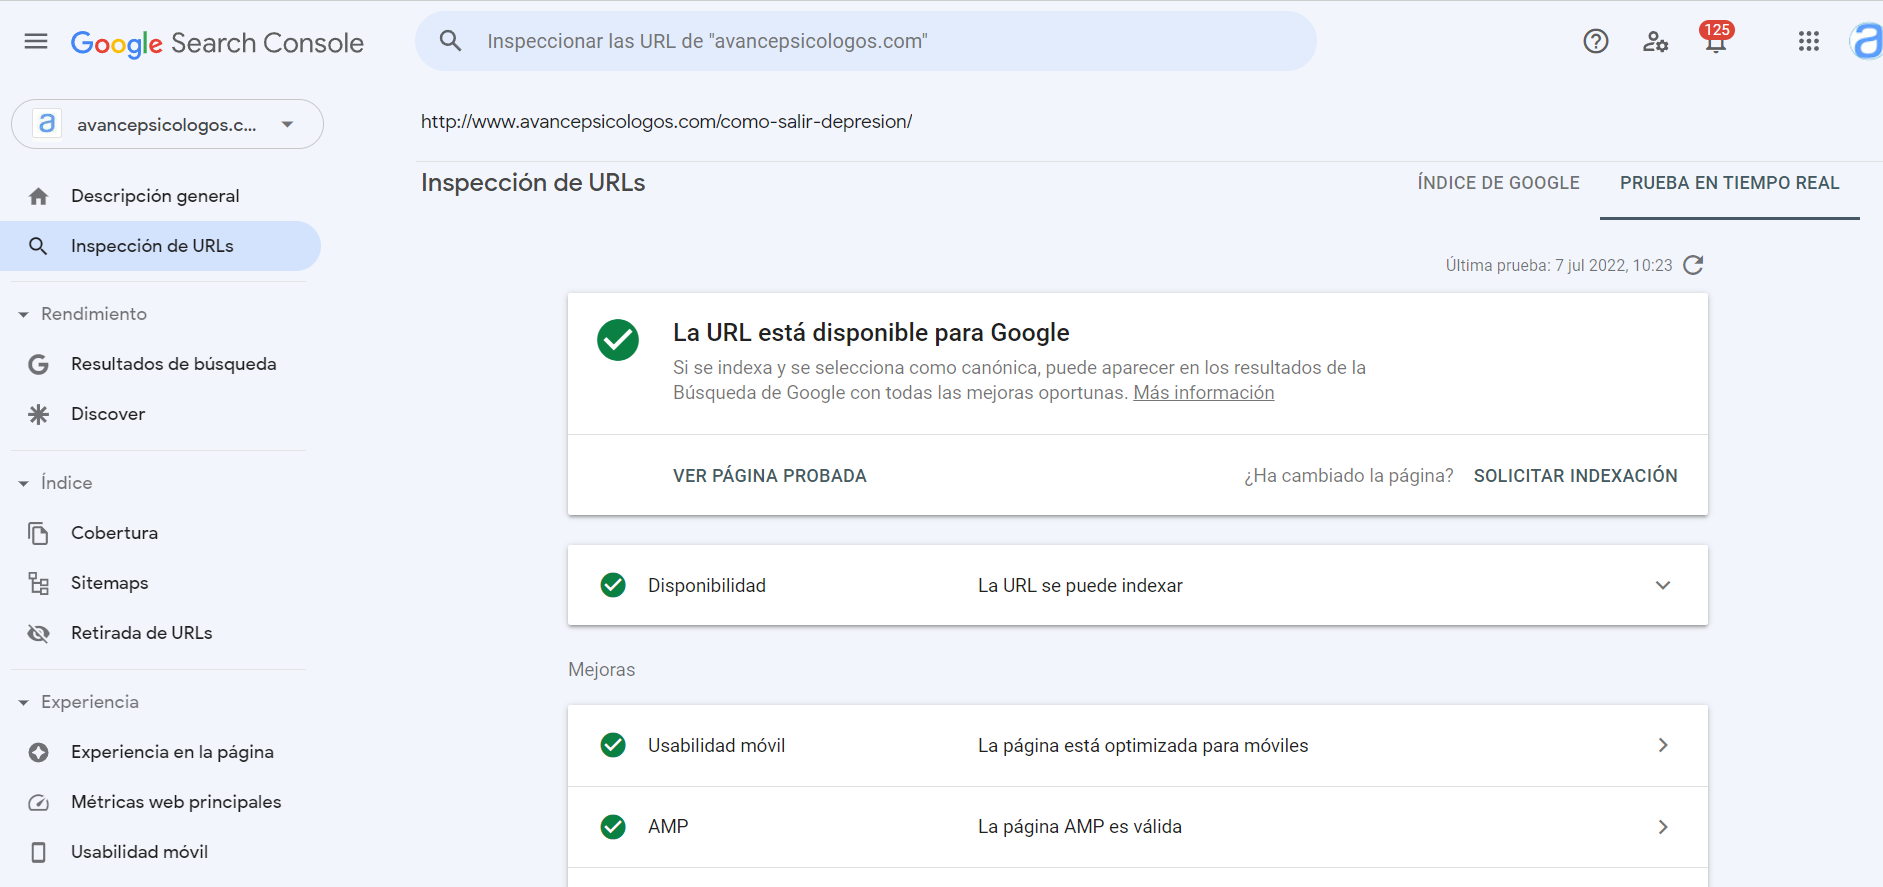Click 'La URL se puede indexar' text

click(1080, 586)
